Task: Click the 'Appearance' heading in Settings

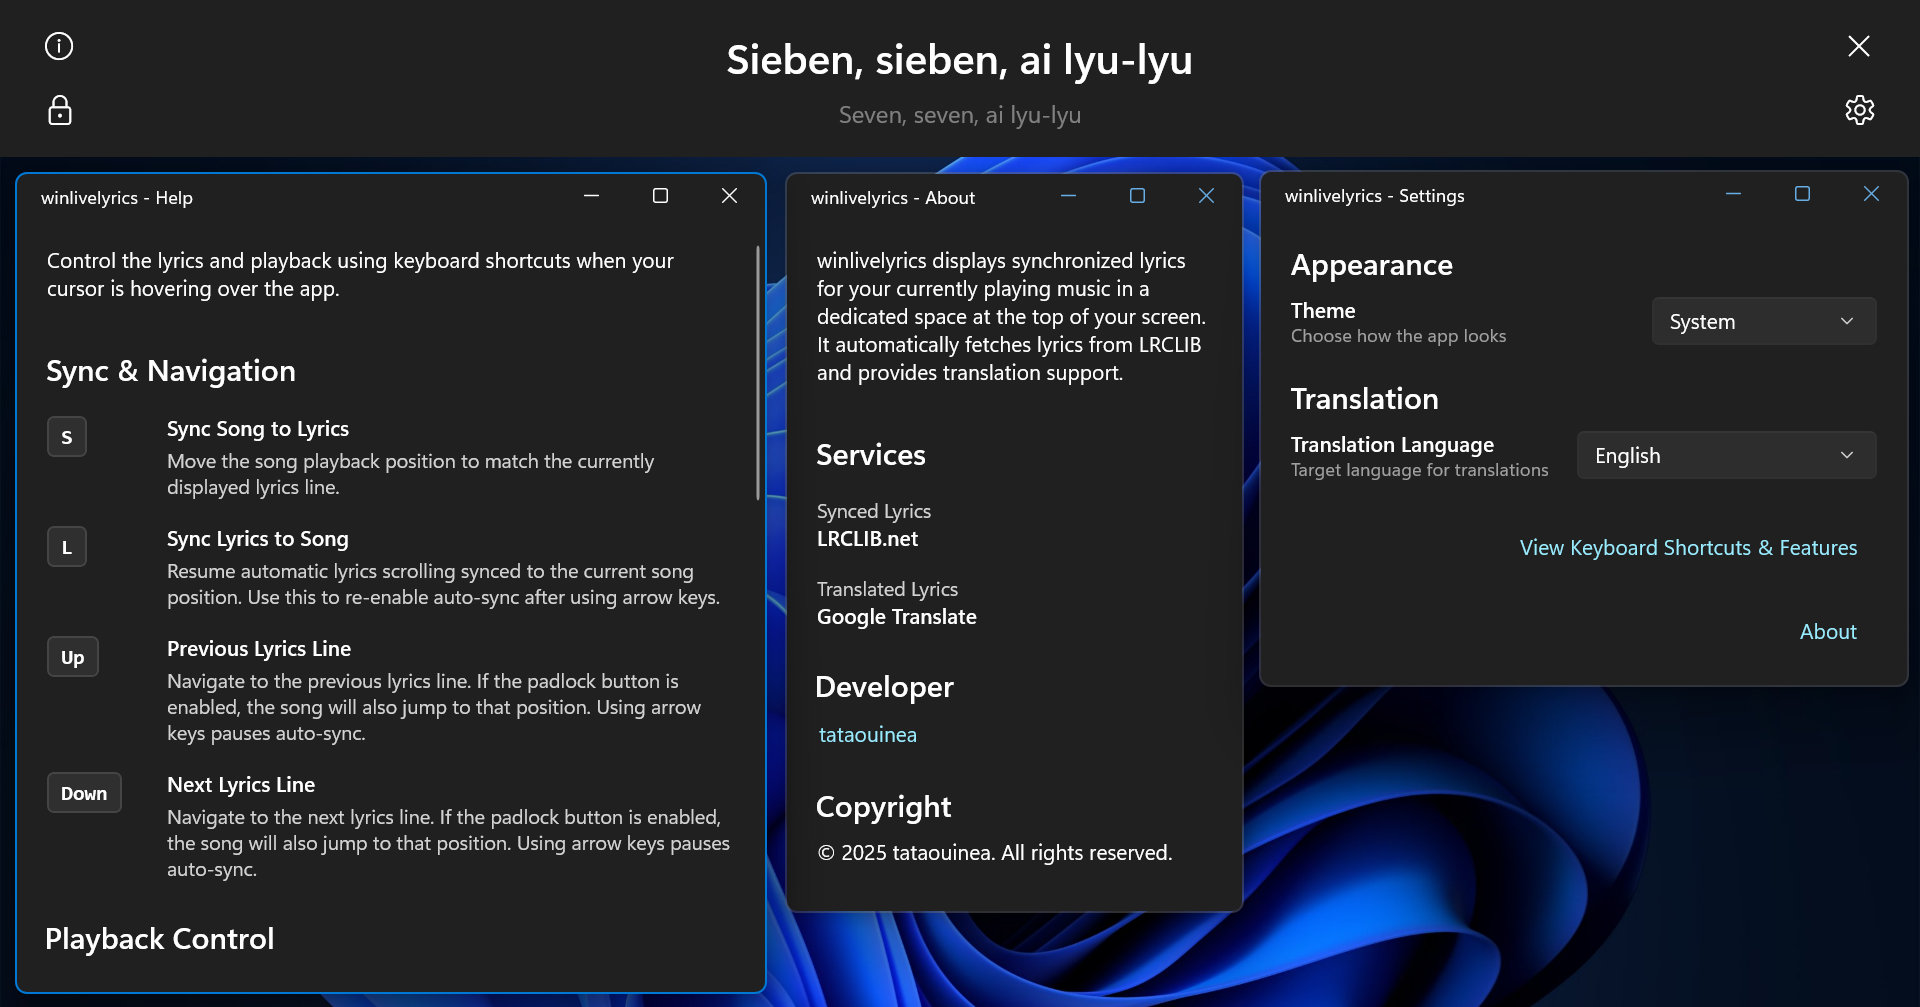Action: tap(1372, 265)
